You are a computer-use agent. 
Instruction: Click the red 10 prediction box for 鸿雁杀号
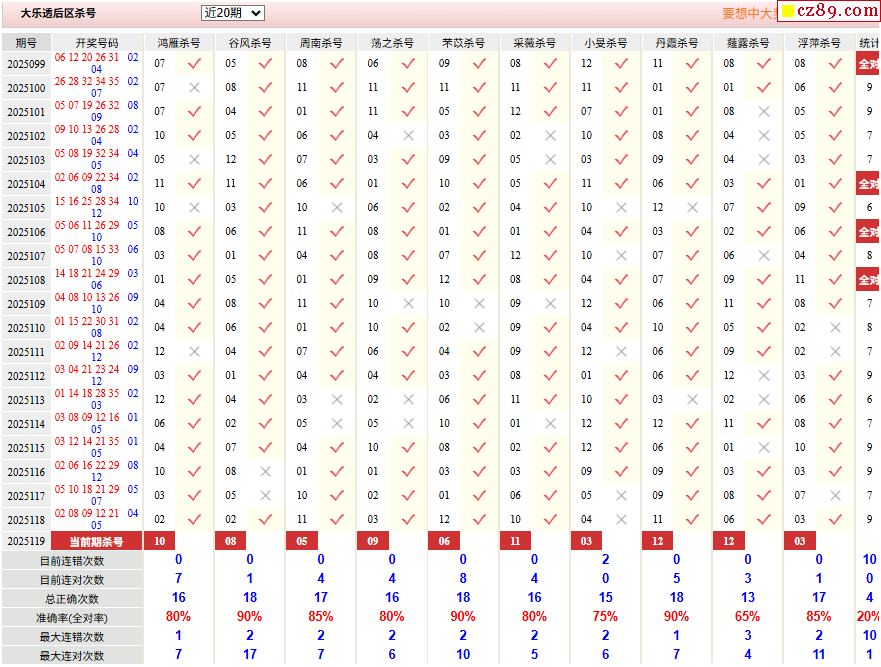(160, 541)
